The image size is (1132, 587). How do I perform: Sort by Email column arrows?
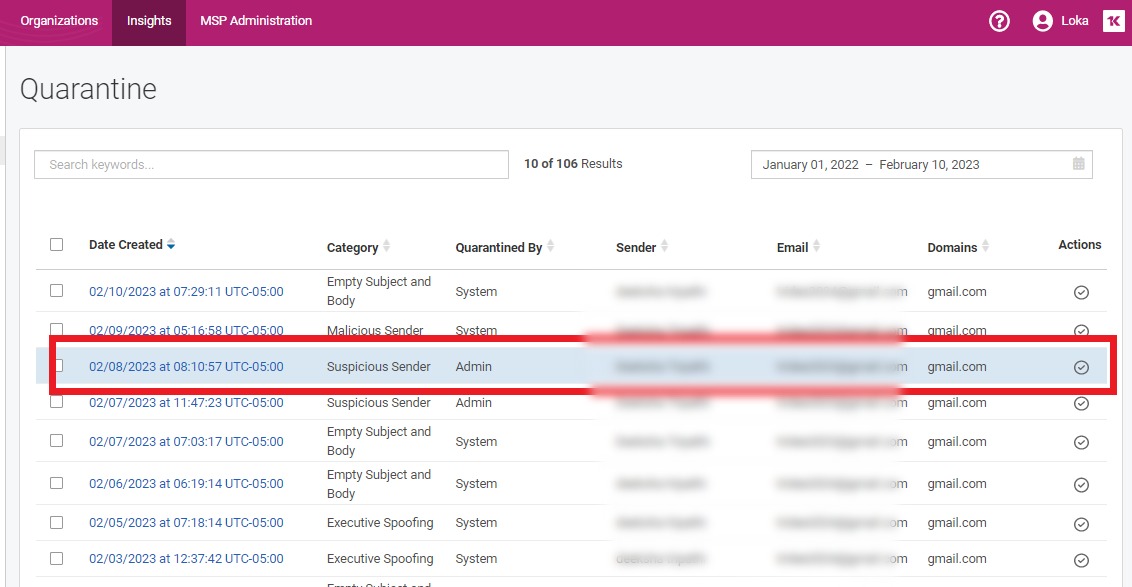(x=817, y=246)
